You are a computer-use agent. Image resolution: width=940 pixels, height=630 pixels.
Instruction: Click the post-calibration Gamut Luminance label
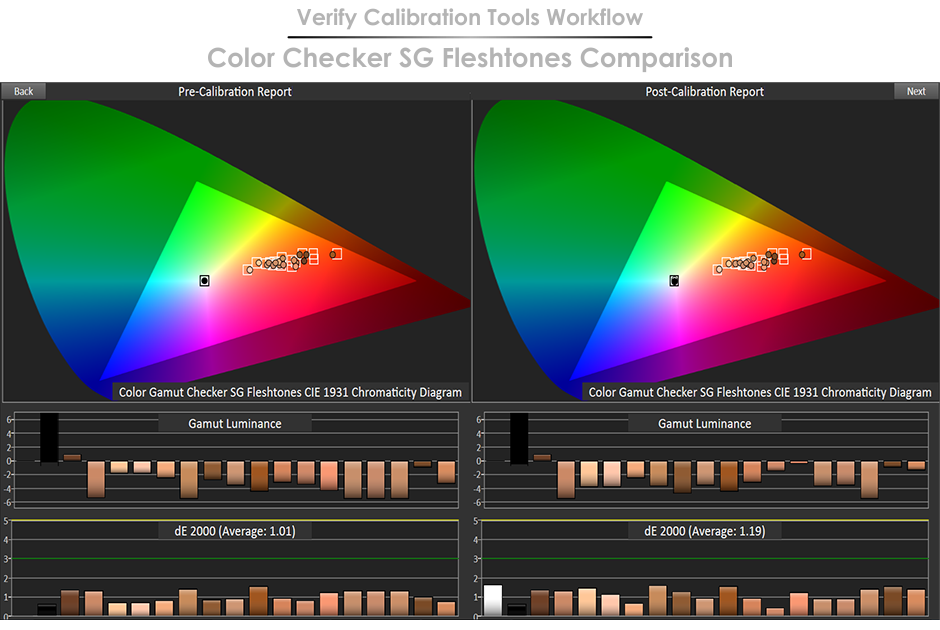pos(704,424)
